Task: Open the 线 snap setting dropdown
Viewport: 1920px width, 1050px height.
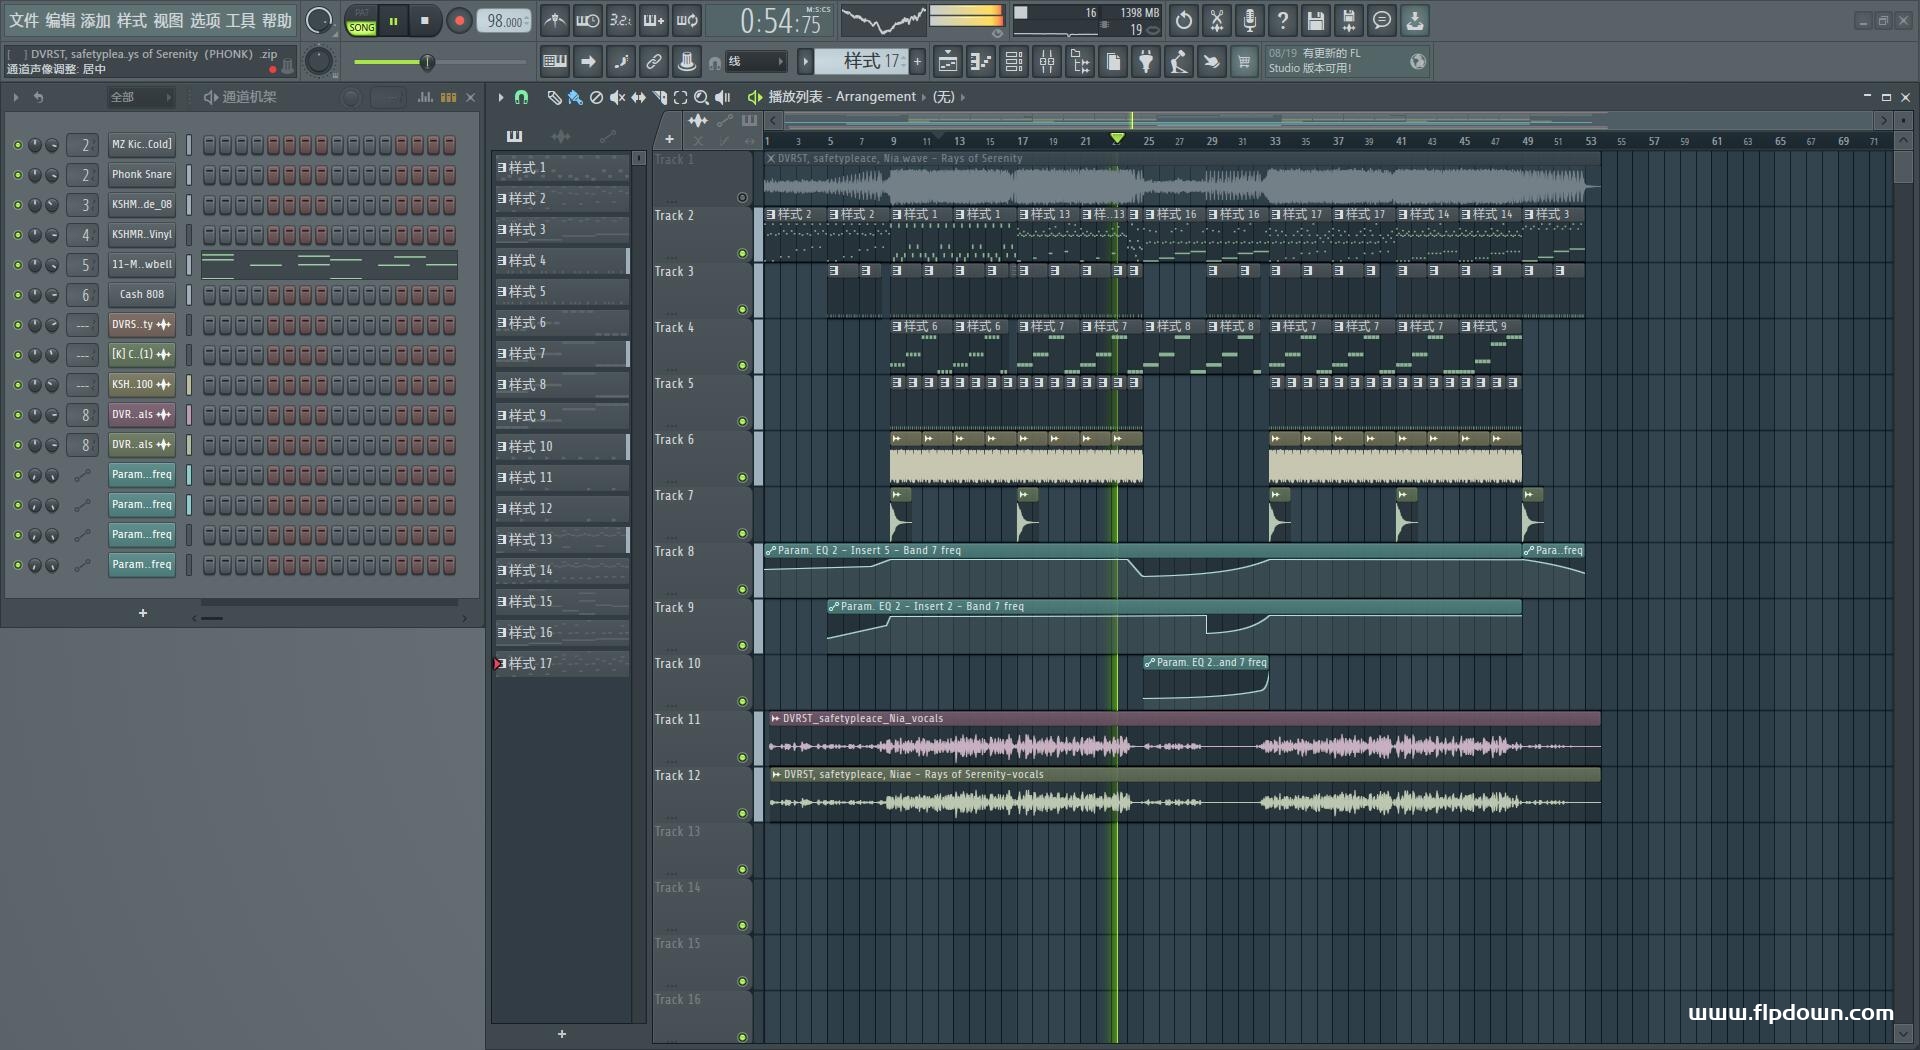Action: click(755, 62)
